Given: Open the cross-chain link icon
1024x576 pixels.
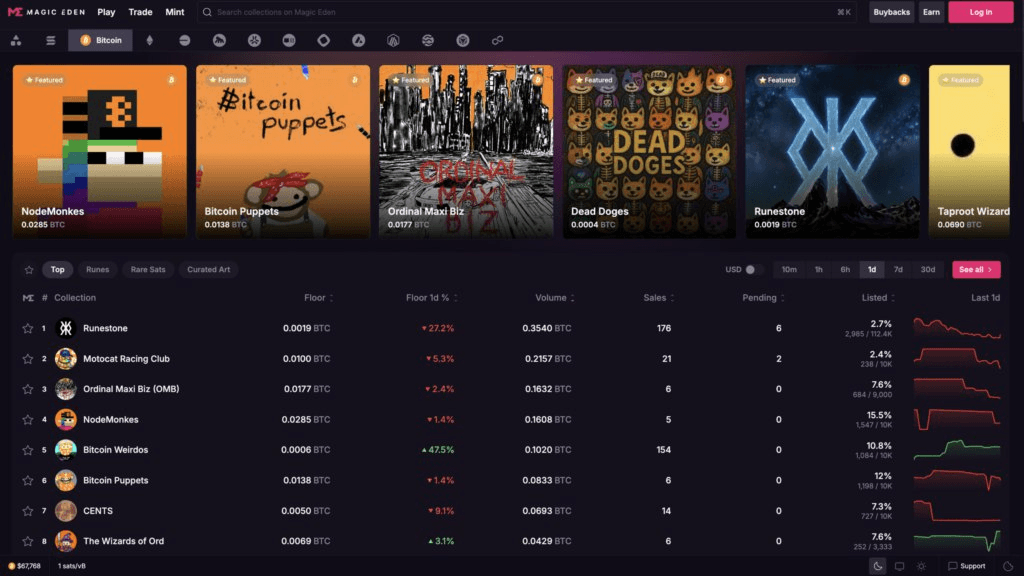Looking at the screenshot, I should click(495, 40).
